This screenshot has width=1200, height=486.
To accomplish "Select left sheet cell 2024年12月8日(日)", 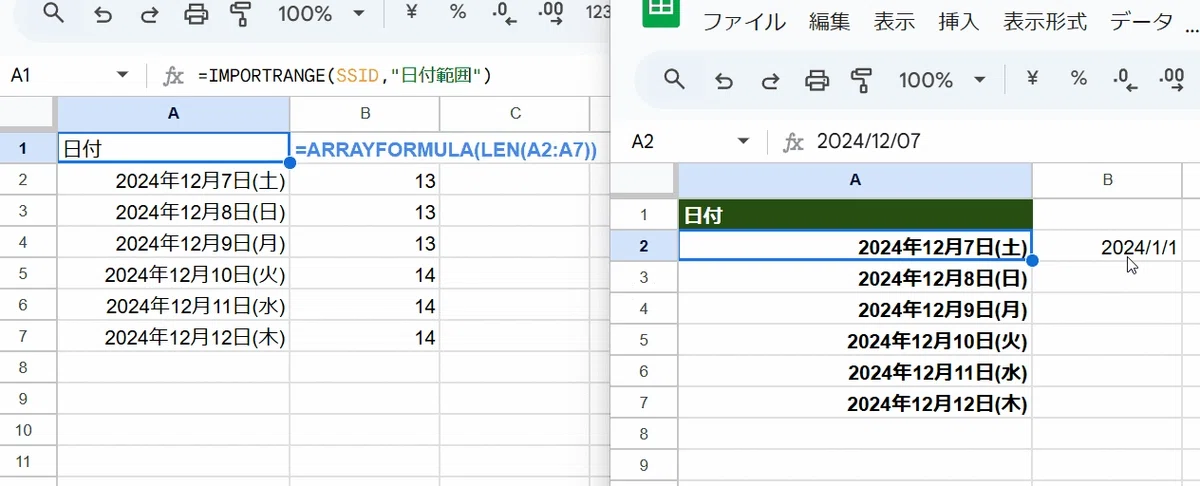I will coord(174,212).
